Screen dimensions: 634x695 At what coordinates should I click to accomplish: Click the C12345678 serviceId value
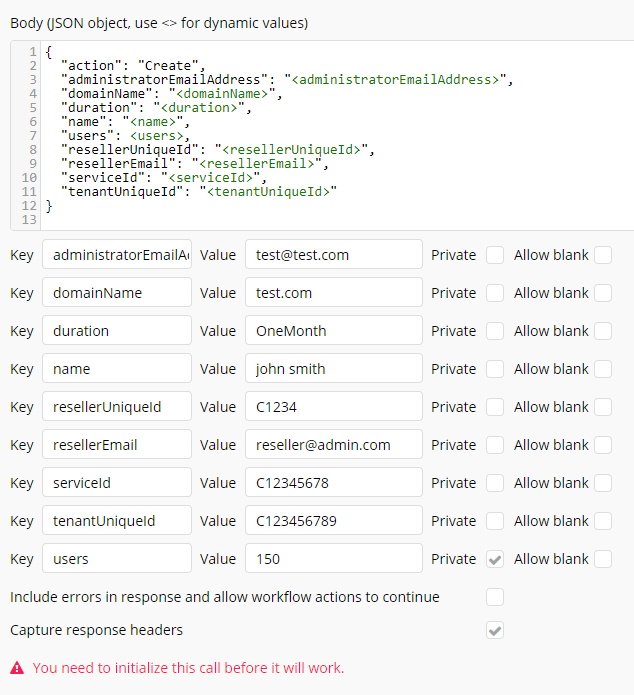[x=333, y=483]
